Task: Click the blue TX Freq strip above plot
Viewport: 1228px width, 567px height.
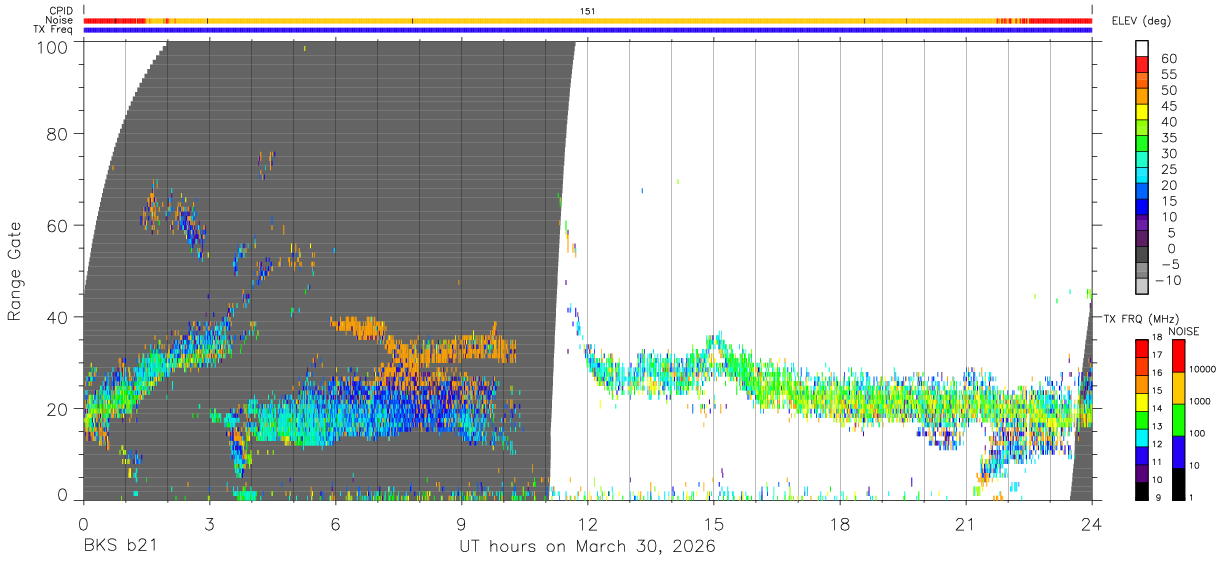Action: pos(587,30)
